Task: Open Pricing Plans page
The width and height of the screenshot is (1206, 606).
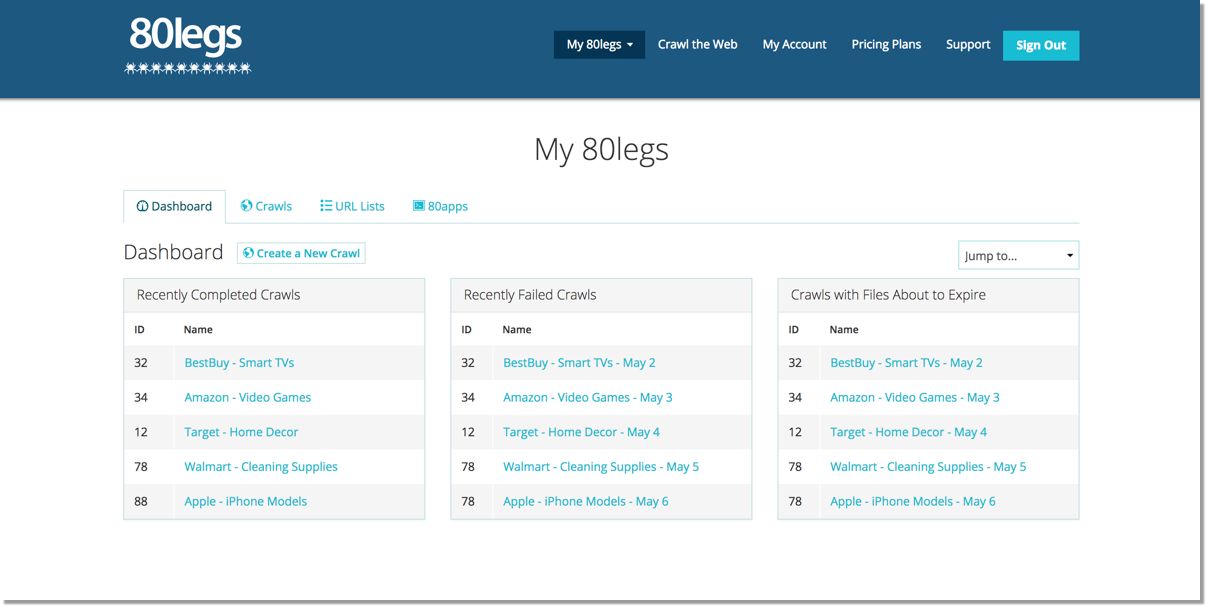Action: click(x=886, y=45)
